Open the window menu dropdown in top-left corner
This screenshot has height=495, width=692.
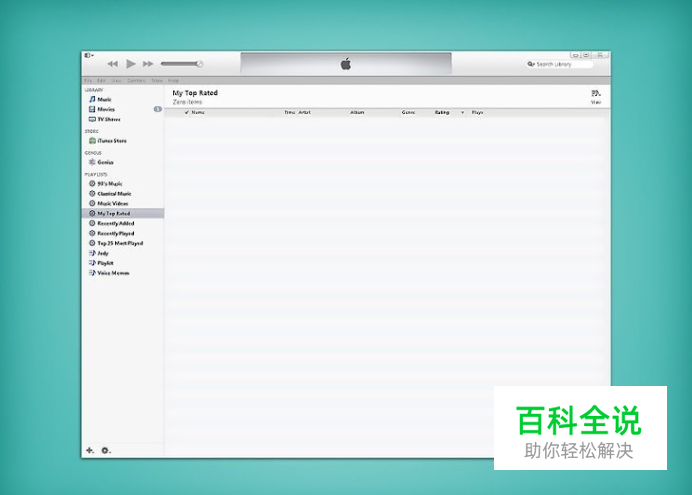click(x=89, y=55)
